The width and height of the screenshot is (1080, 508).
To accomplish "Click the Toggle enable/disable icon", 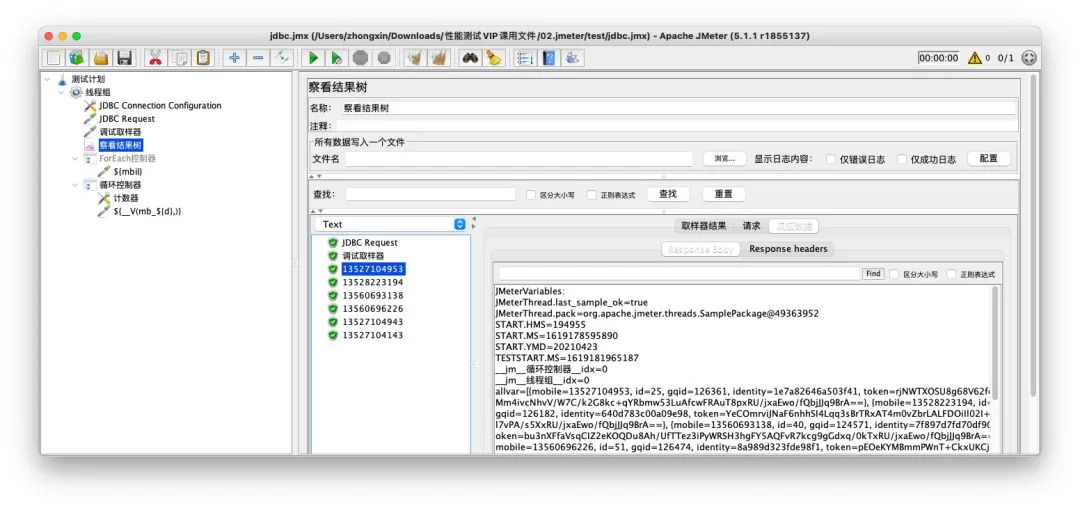I will (281, 58).
